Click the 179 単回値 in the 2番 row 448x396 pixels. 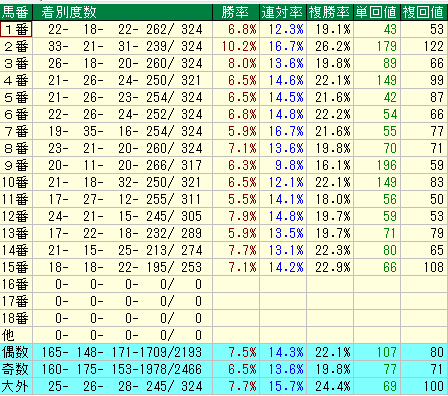[387, 46]
